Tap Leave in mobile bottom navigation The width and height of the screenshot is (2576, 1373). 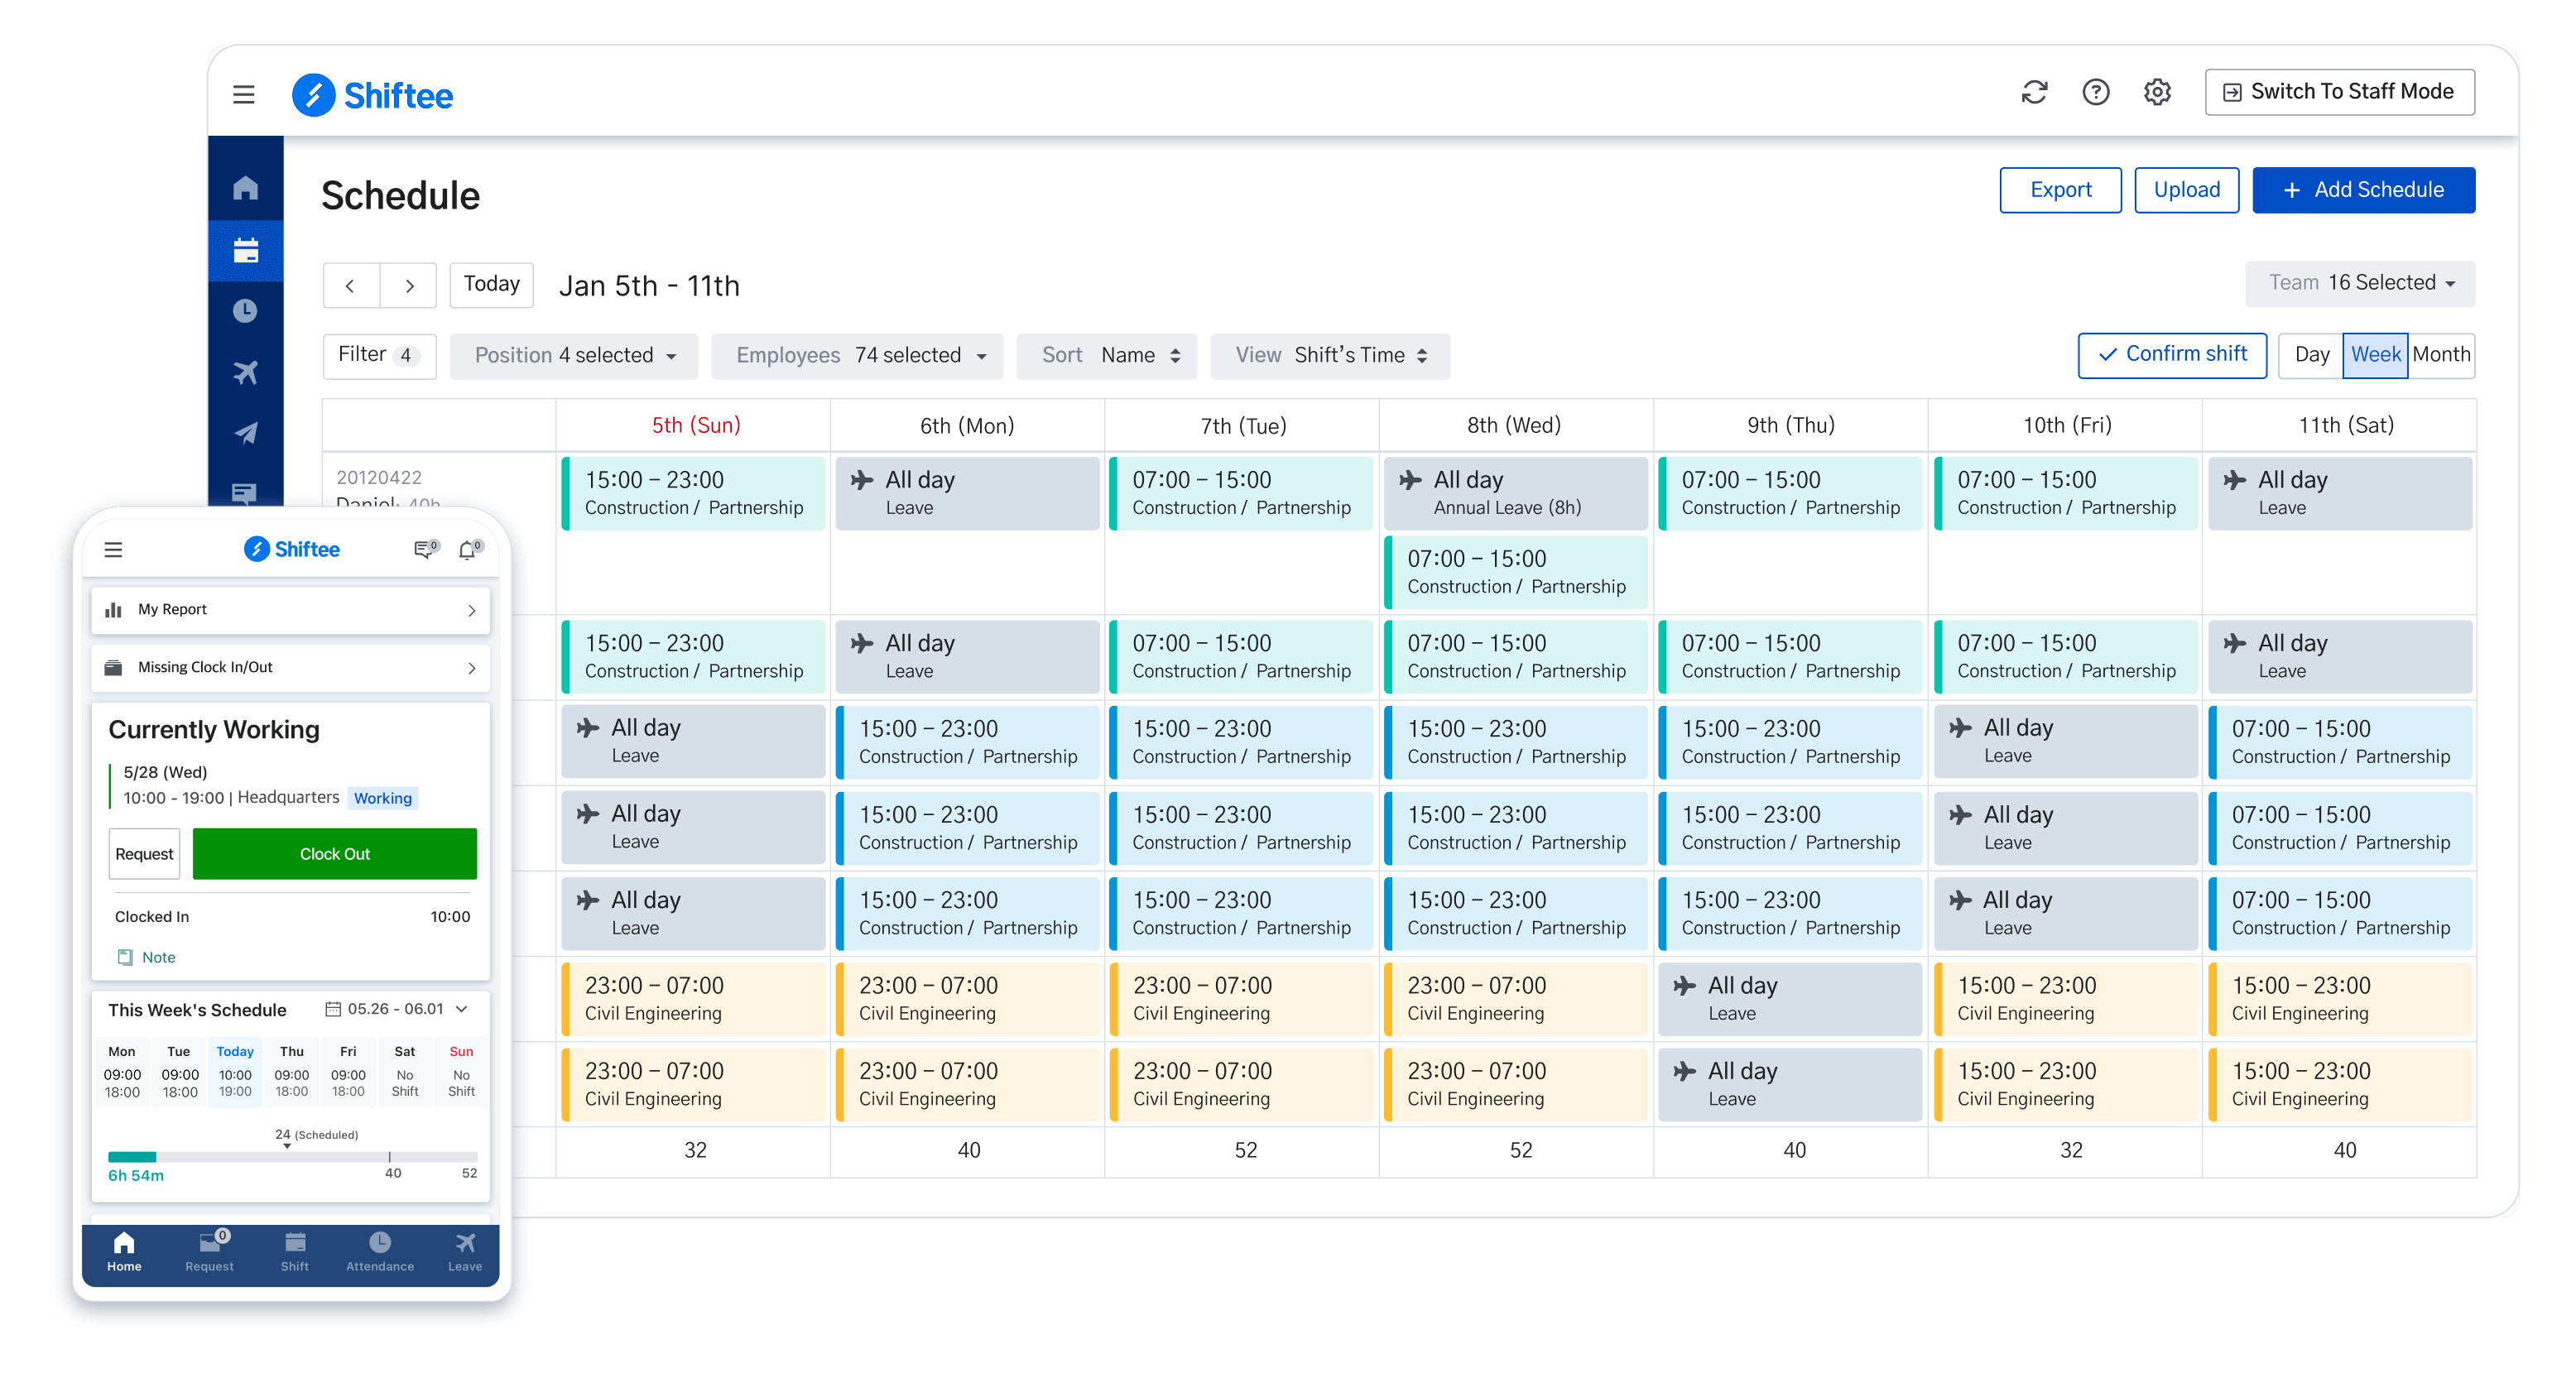pyautogui.click(x=465, y=1251)
